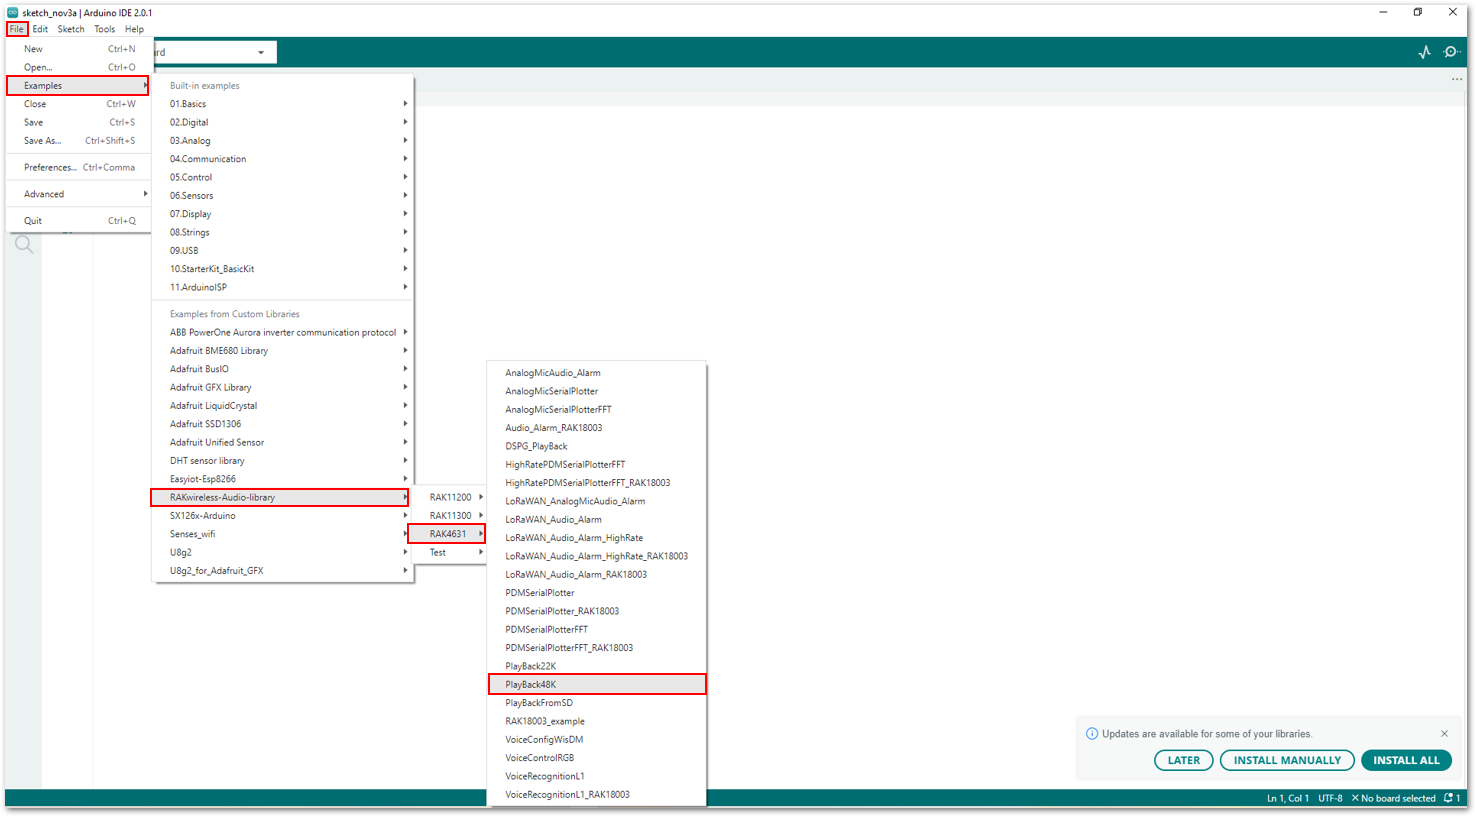Click the INSTALL MANUALLY button
Viewport: 1476px width, 817px height.
pos(1287,760)
